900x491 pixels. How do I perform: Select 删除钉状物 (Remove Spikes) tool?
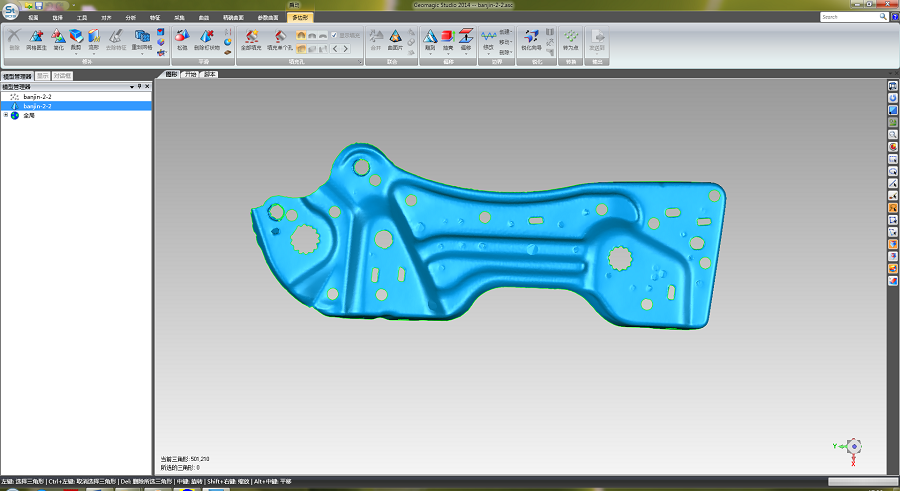point(206,37)
